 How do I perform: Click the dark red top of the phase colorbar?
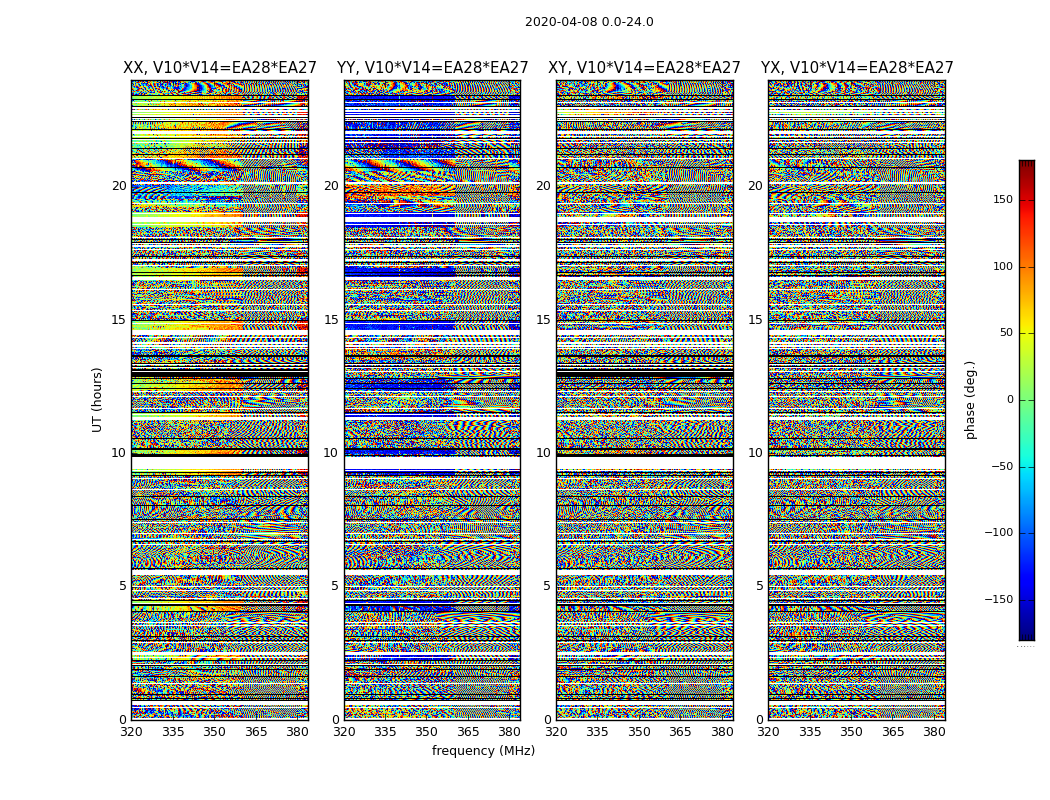pyautogui.click(x=1026, y=165)
